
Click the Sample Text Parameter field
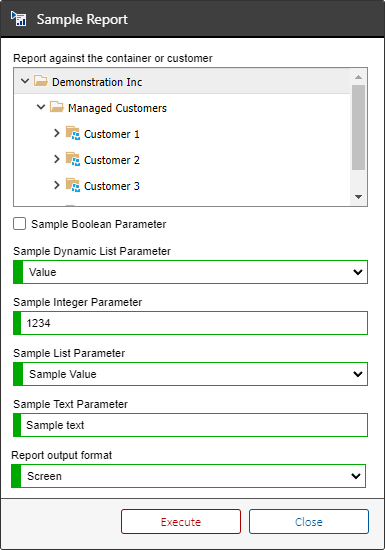tap(190, 425)
